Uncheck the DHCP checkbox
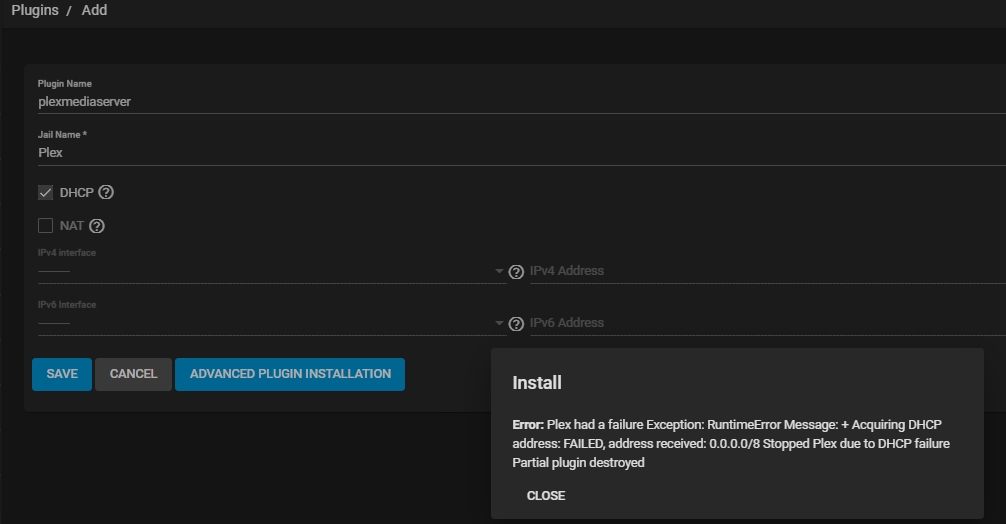The image size is (1006, 524). click(x=45, y=192)
